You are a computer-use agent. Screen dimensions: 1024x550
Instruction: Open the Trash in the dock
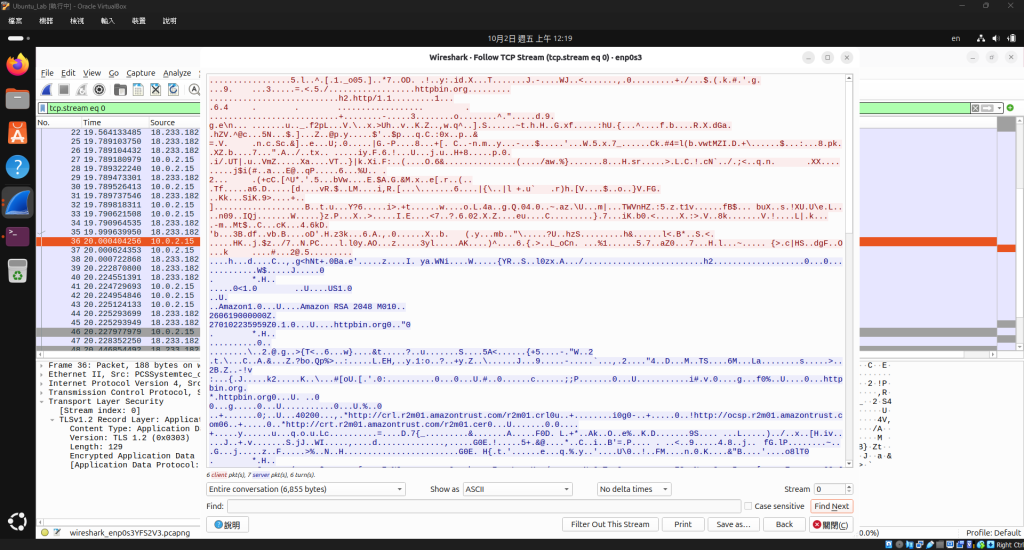(x=18, y=270)
